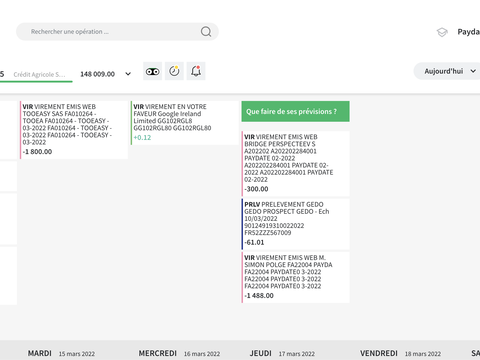Image resolution: width=480 pixels, height=360 pixels.
Task: Click 'Que faire de ses prévisions ?' banner
Action: point(296,111)
